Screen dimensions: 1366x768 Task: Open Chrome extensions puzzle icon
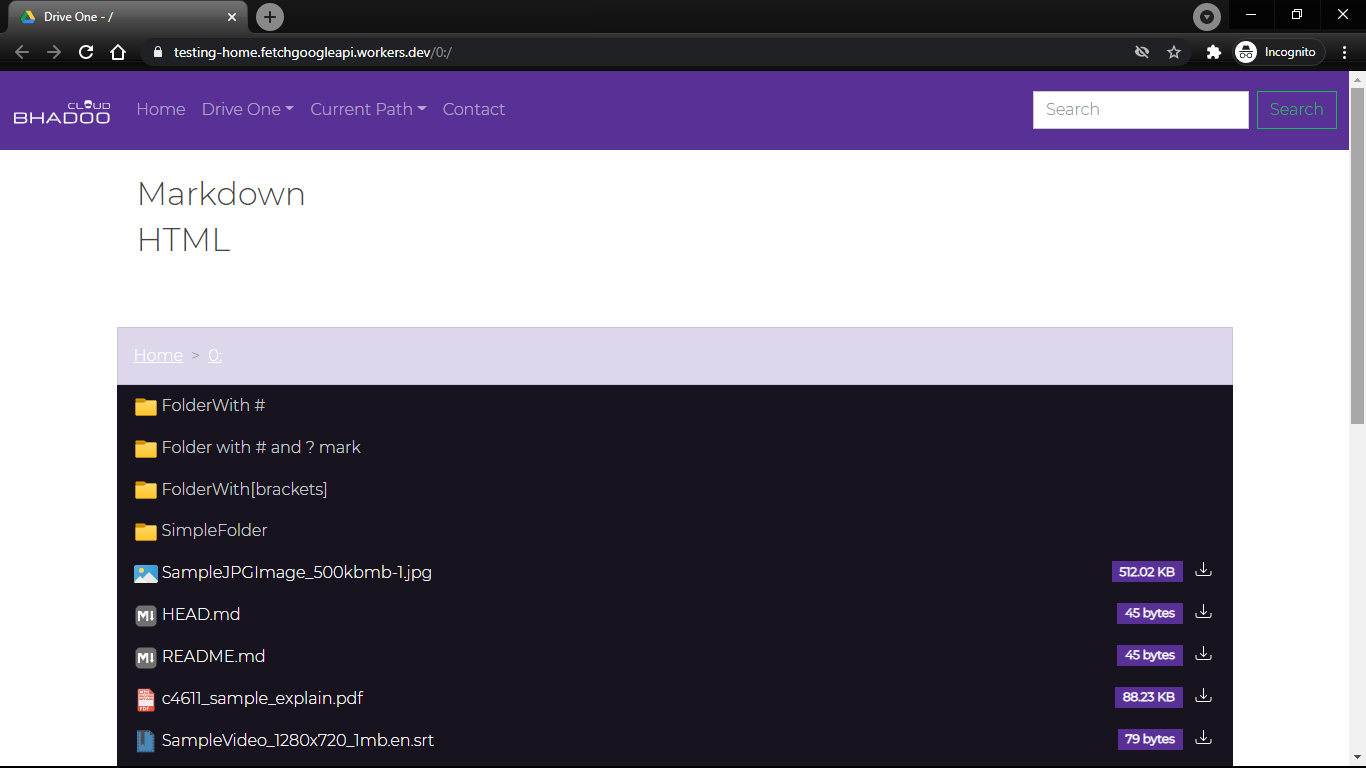[1213, 52]
